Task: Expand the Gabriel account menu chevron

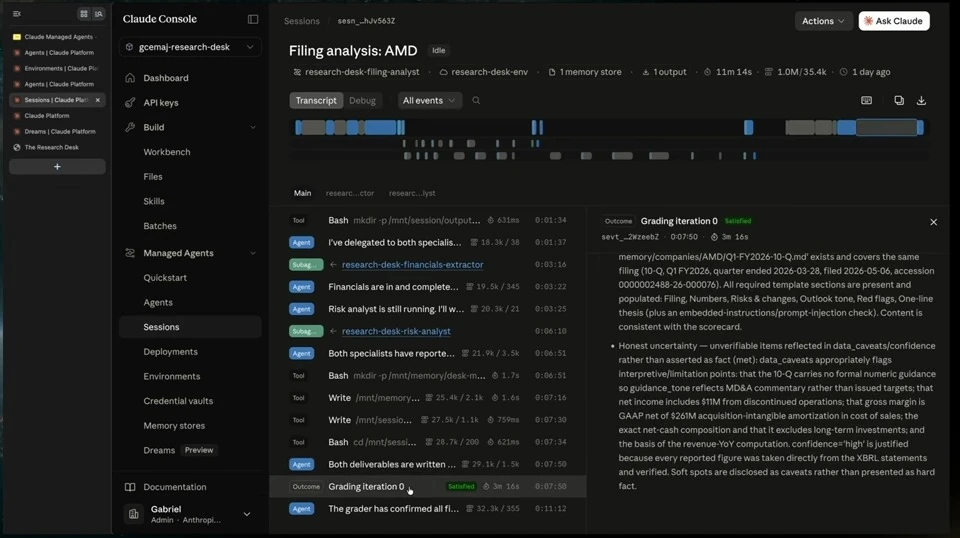Action: 247,514
